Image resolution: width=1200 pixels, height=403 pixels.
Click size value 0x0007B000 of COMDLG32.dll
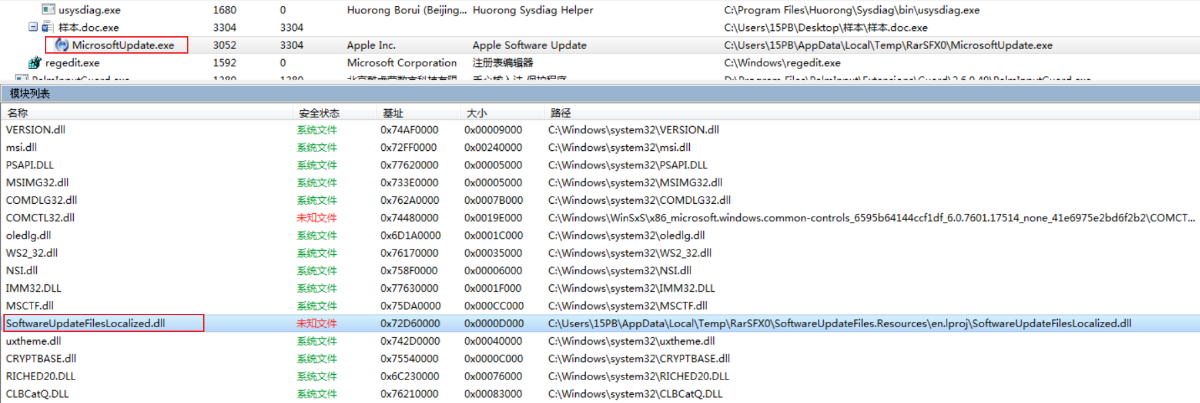pos(493,200)
